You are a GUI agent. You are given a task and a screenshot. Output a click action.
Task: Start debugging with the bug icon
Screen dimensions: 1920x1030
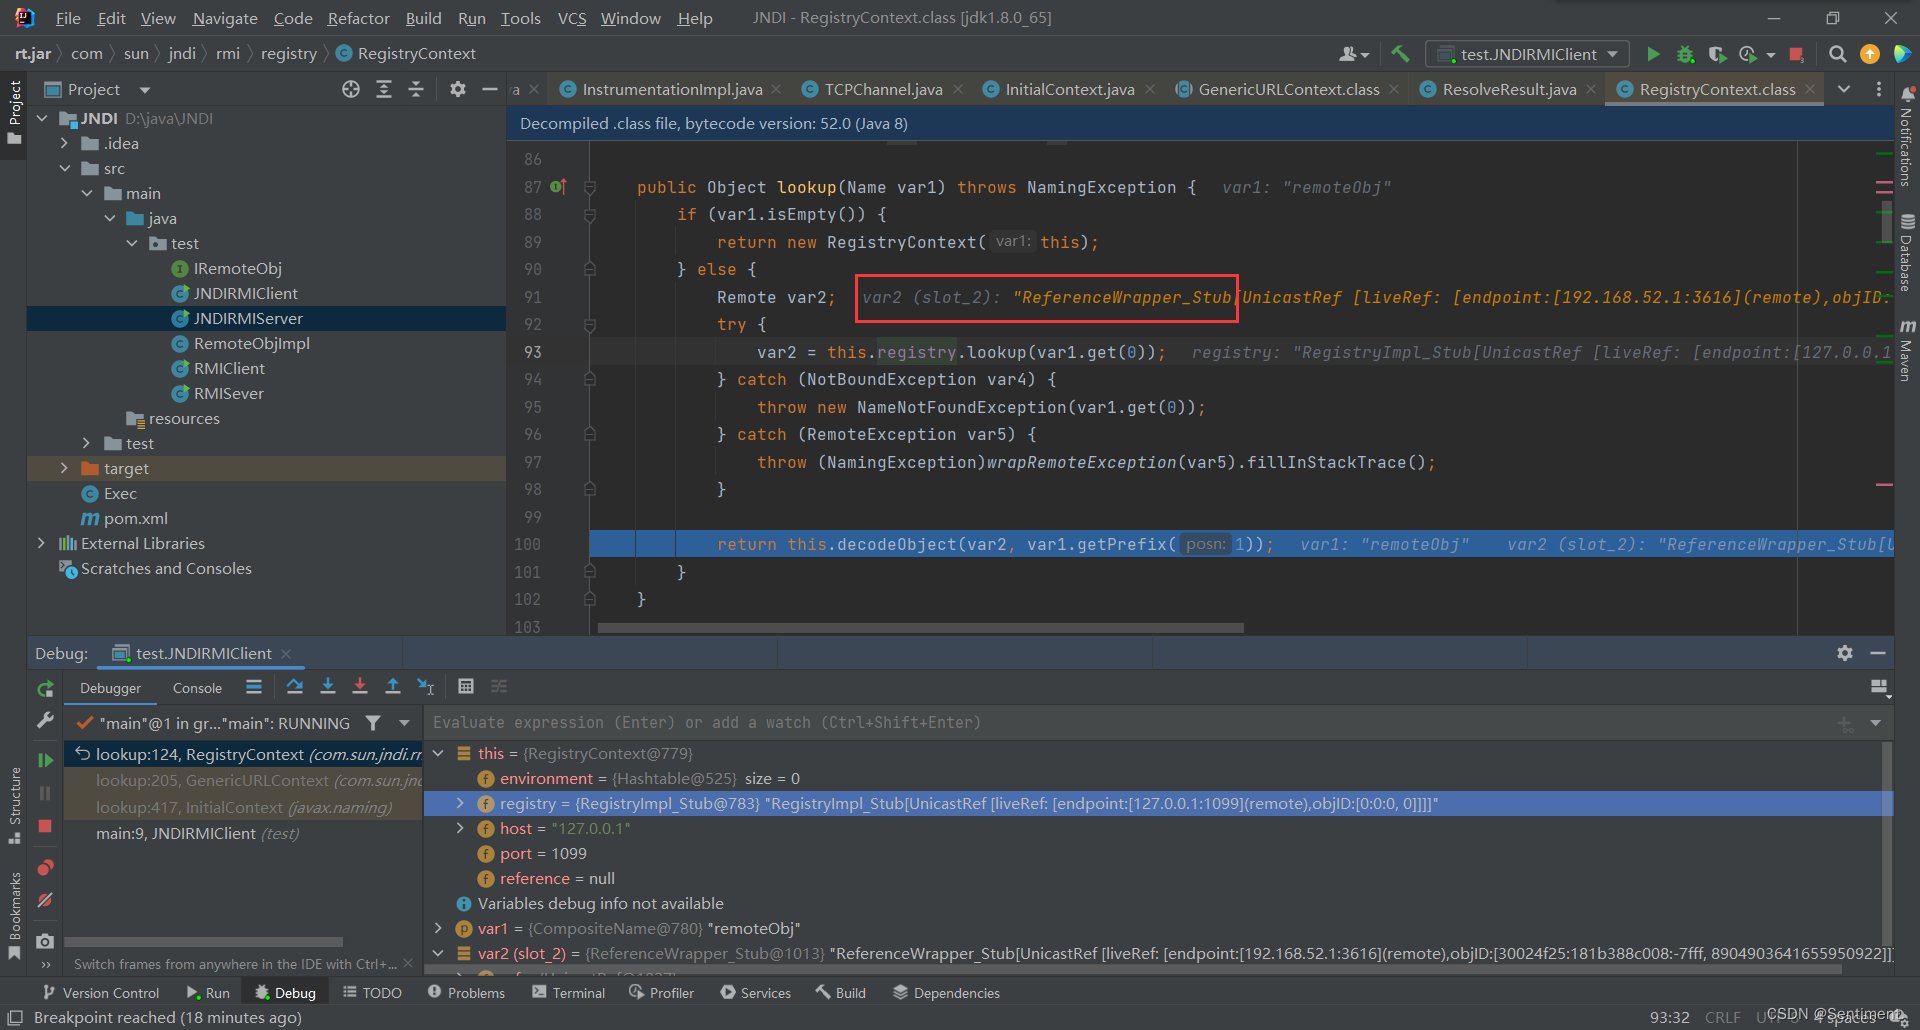click(x=1685, y=54)
